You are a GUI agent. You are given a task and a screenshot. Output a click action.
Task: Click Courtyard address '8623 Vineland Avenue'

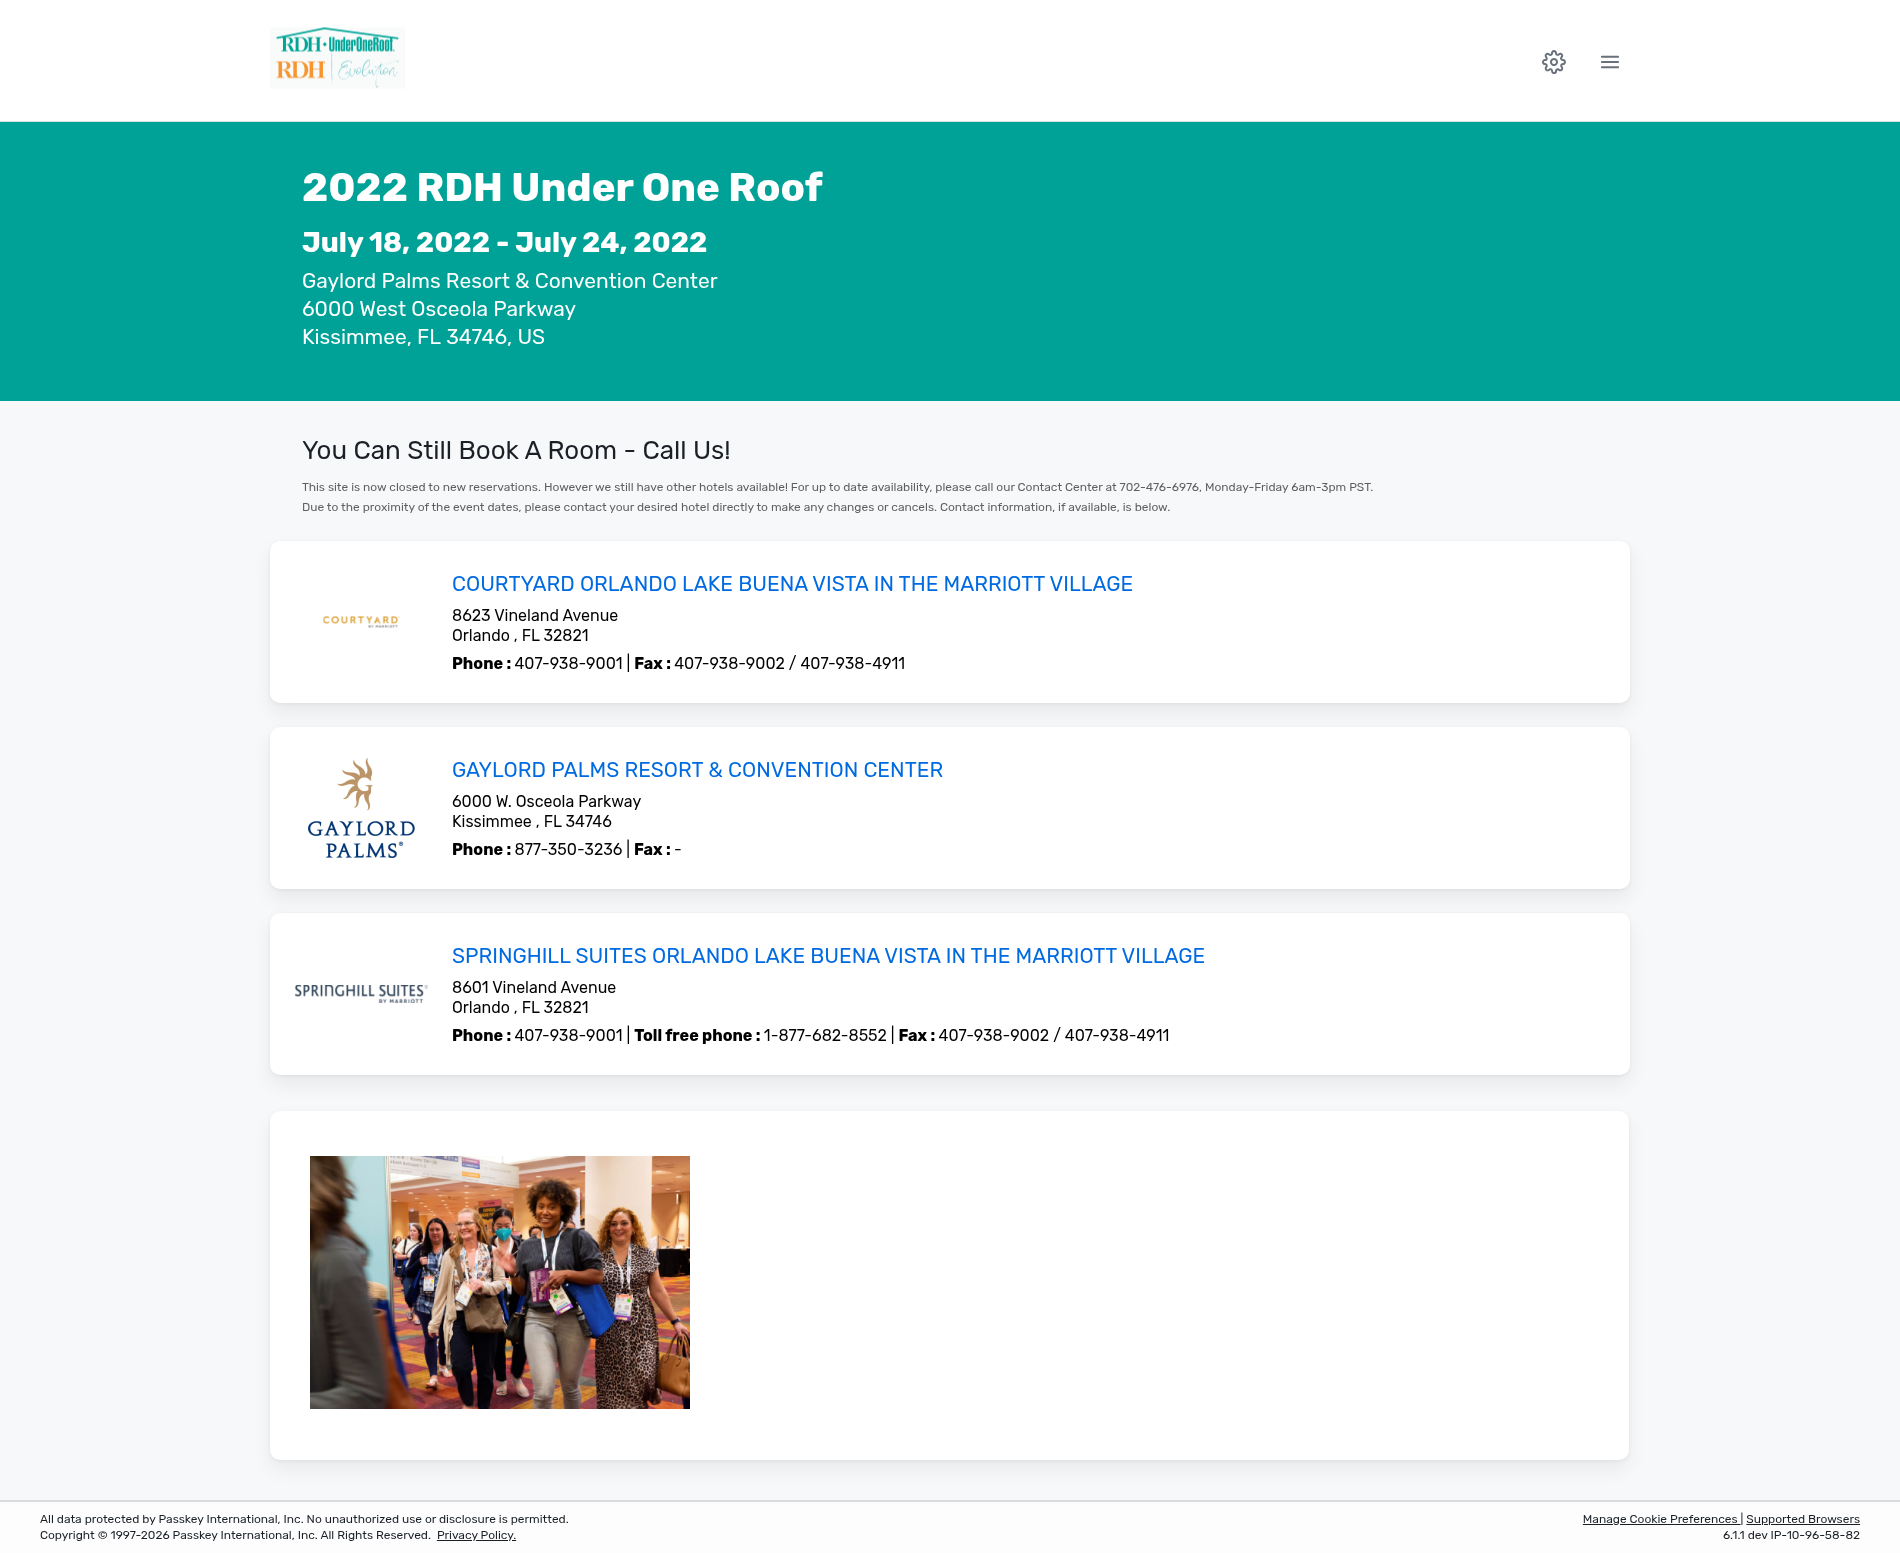(535, 615)
